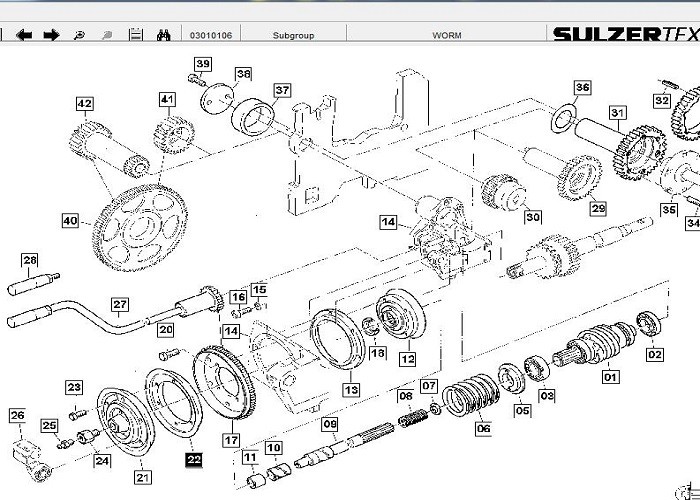Select part callout 29
Image resolution: width=700 pixels, height=500 pixels.
point(598,208)
